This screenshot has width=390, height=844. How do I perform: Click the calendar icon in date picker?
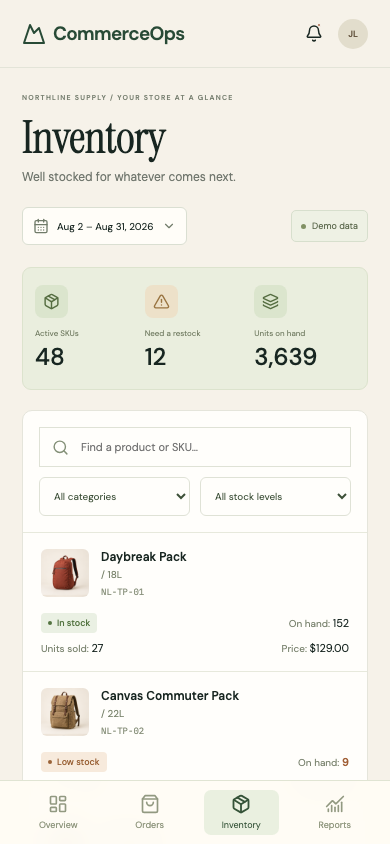[x=41, y=226]
